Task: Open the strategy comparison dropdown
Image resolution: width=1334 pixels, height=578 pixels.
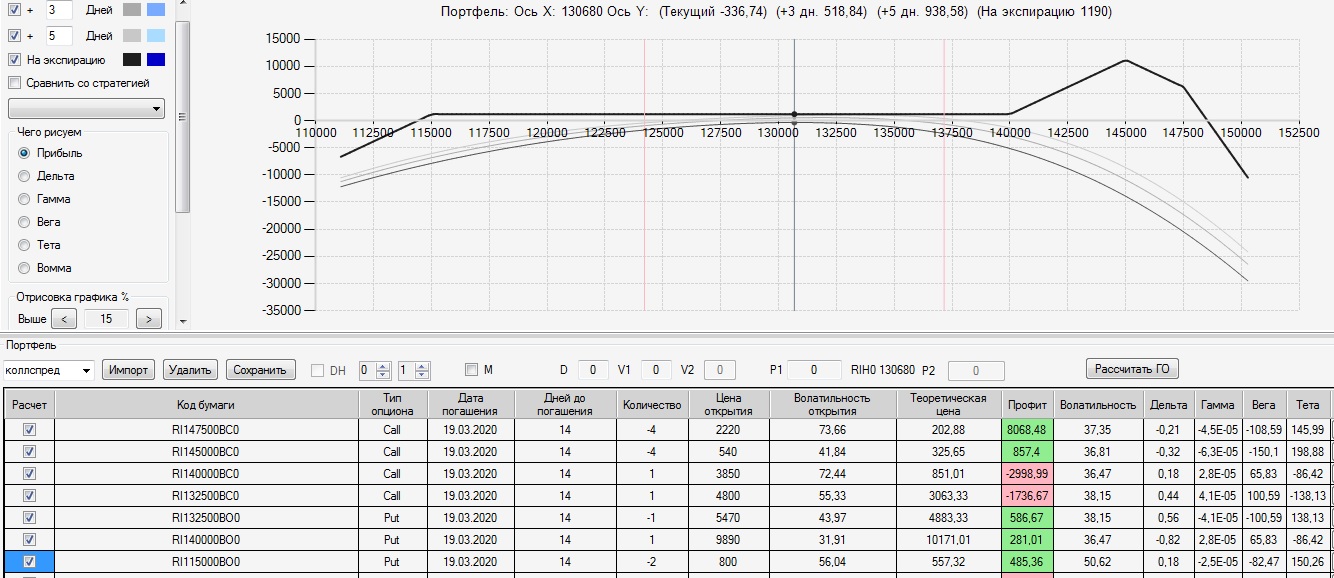Action: (87, 108)
